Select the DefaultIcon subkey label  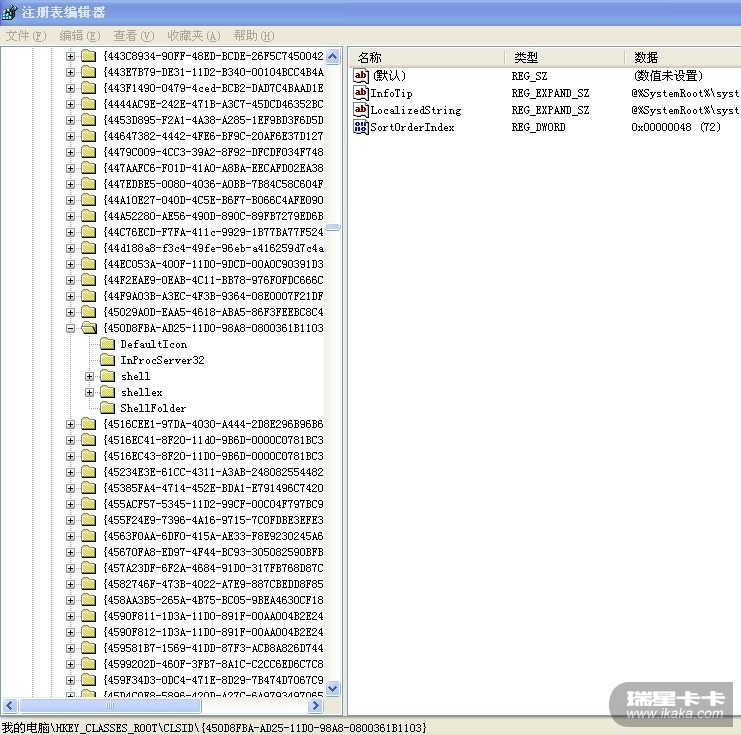pos(154,344)
